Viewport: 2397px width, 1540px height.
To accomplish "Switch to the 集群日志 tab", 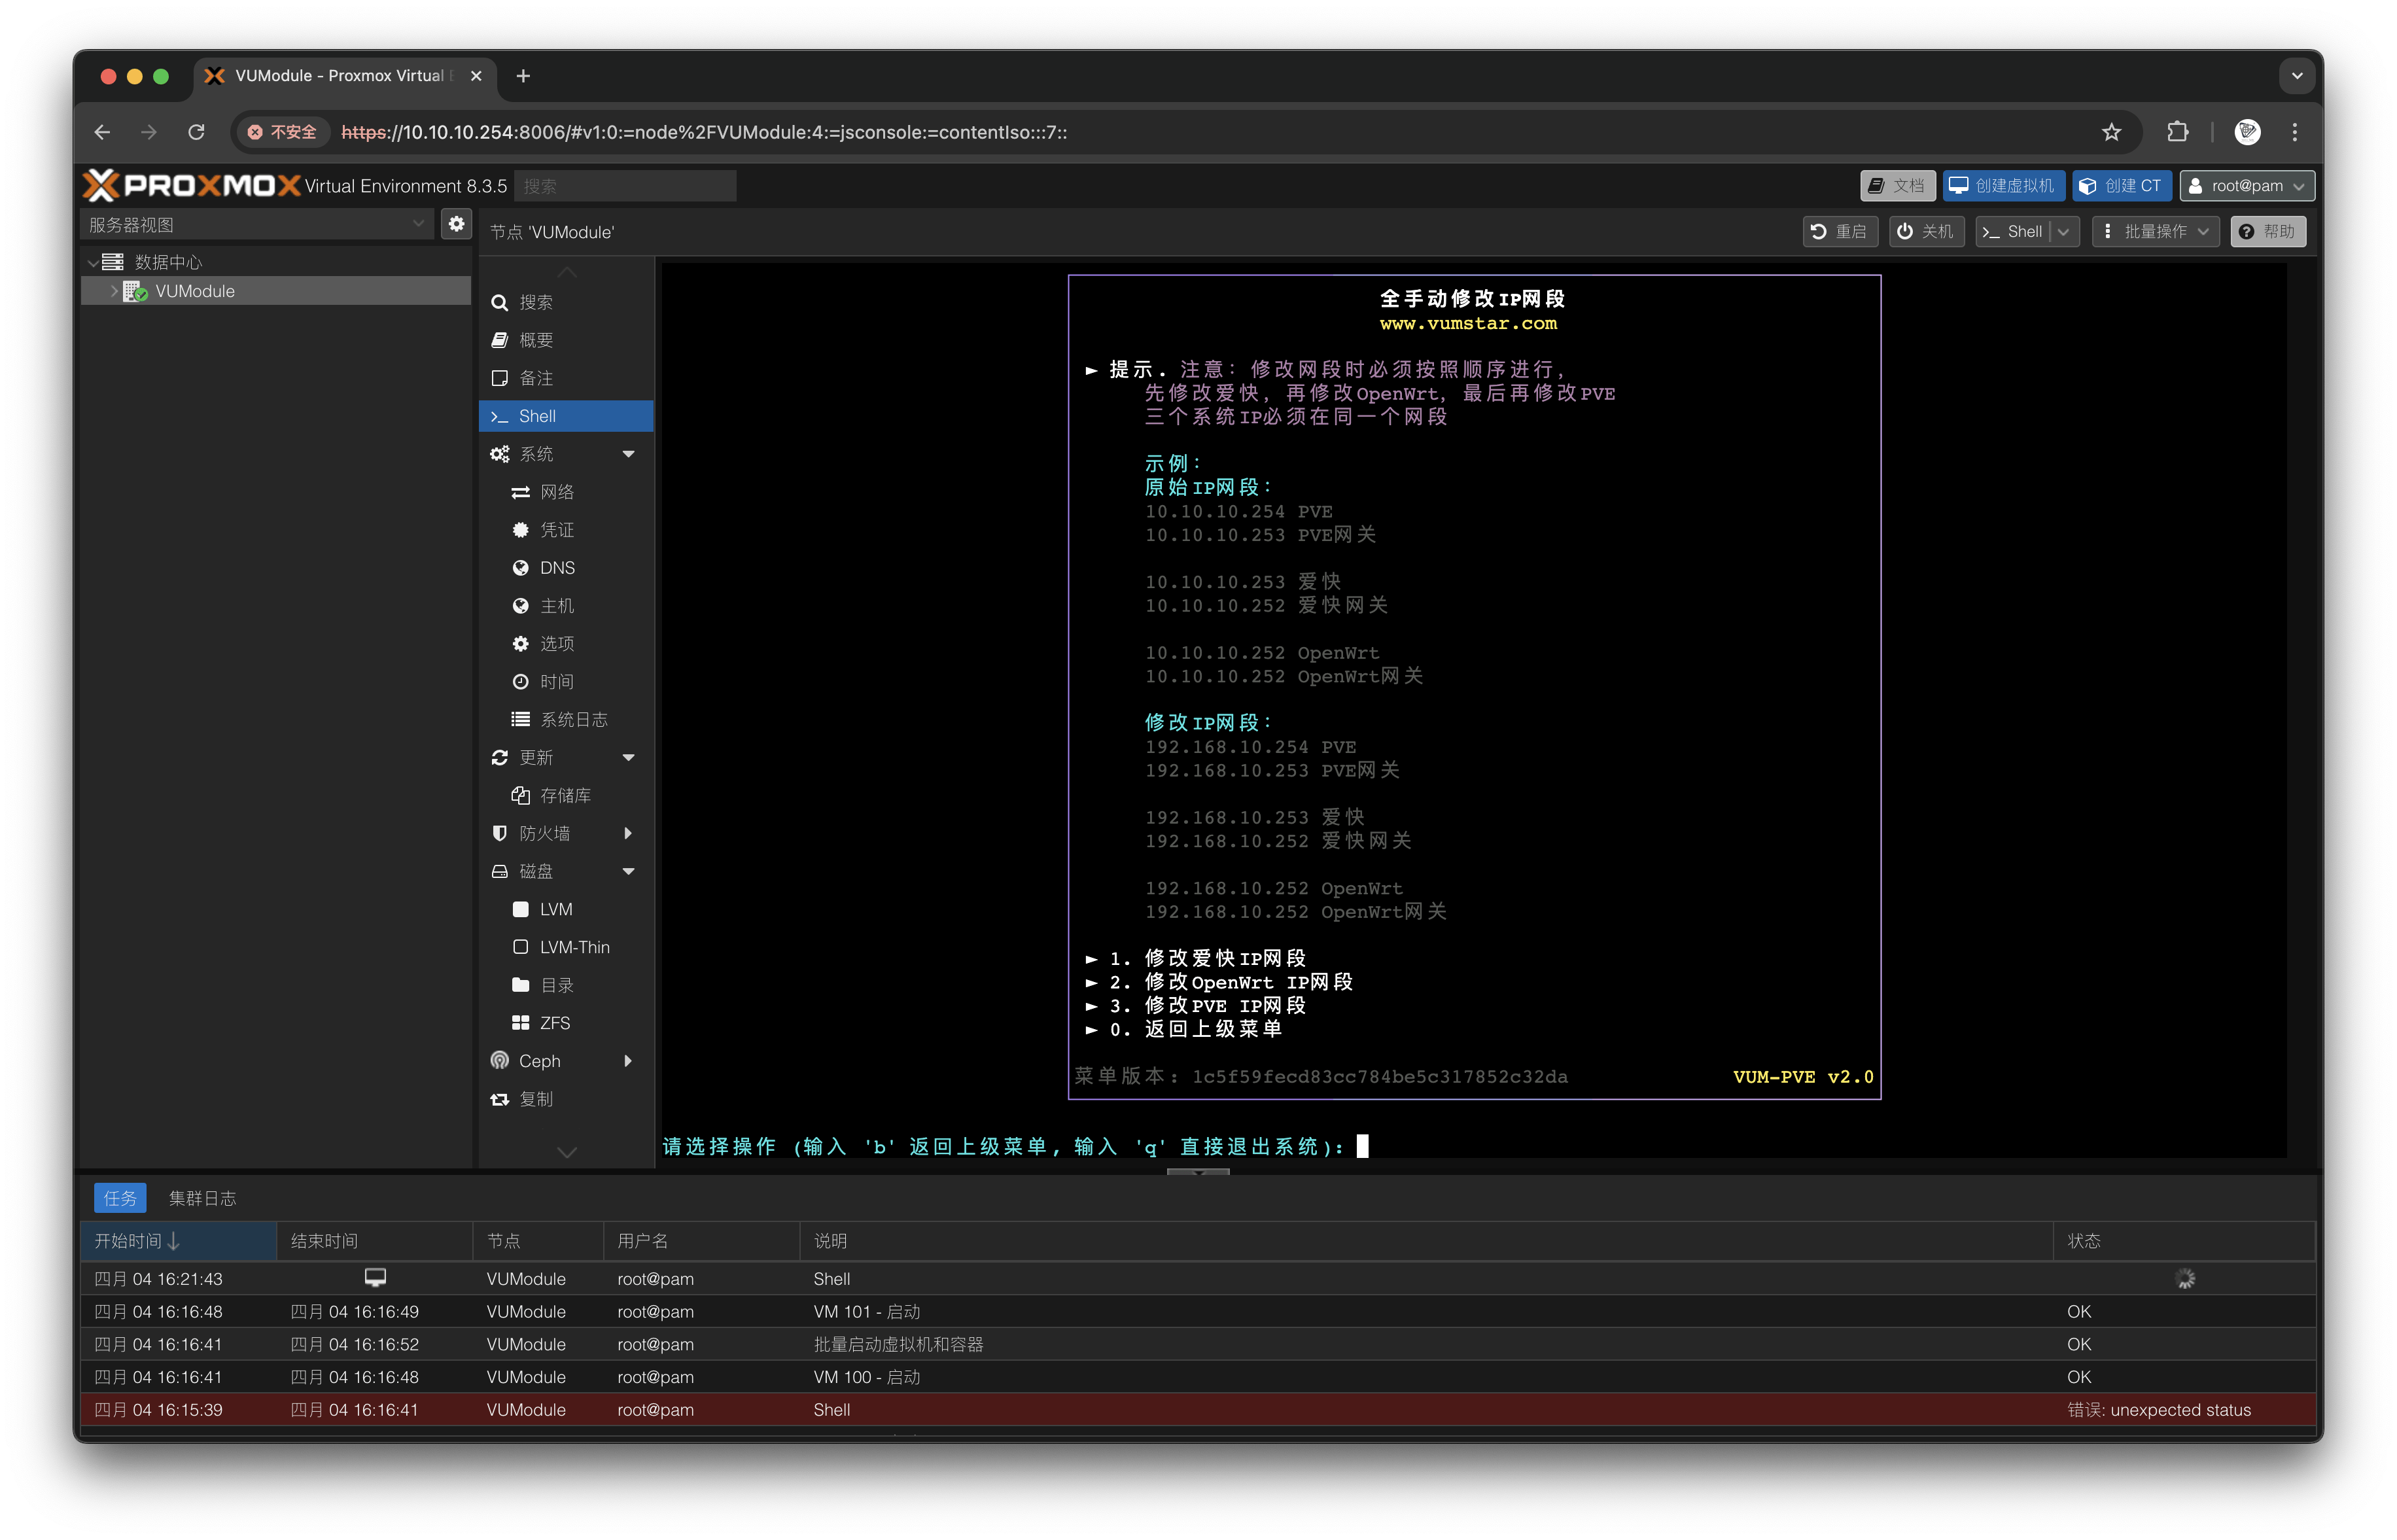I will tap(202, 1198).
